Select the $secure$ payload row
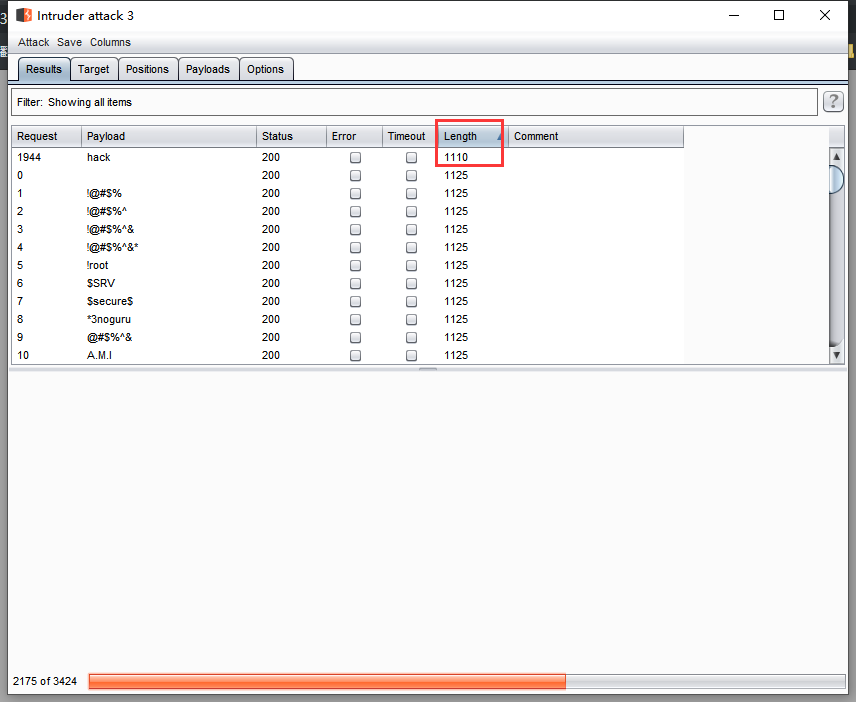This screenshot has height=702, width=856. point(347,301)
